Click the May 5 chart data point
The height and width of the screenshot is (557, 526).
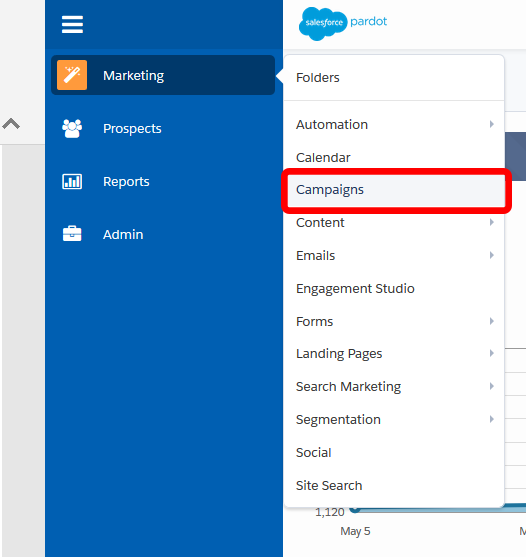pos(354,509)
